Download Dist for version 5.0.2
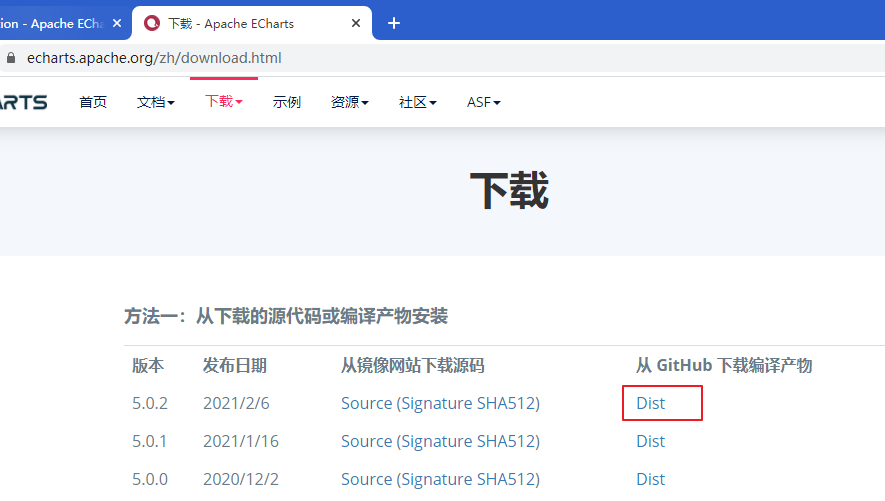885x501 pixels. (x=651, y=403)
